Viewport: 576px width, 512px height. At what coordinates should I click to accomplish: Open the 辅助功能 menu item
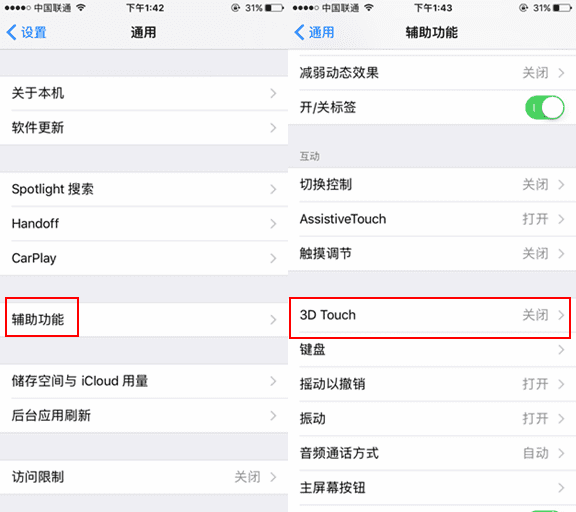click(144, 320)
